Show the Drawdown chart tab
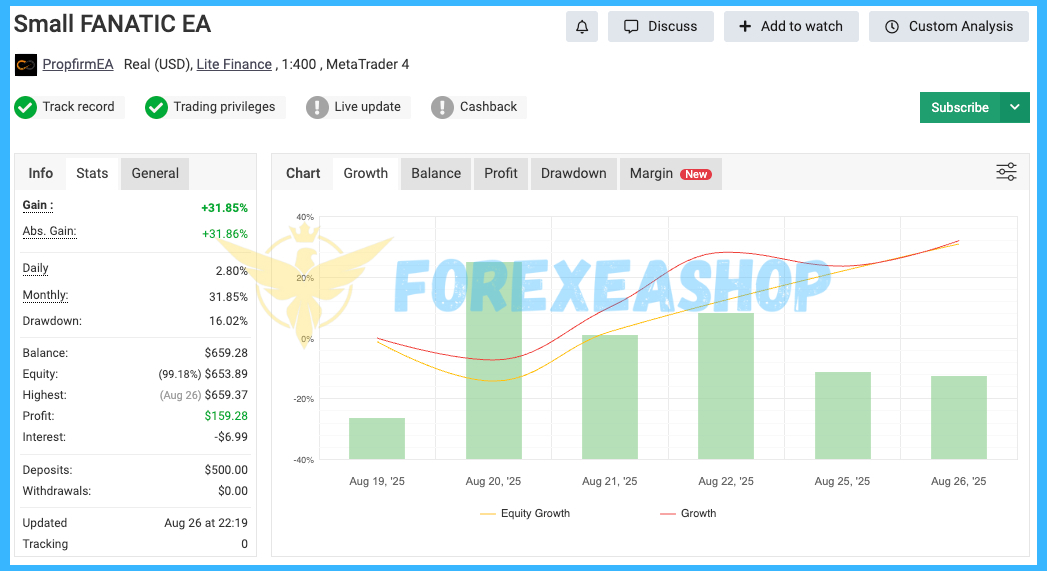Image resolution: width=1047 pixels, height=571 pixels. [573, 173]
